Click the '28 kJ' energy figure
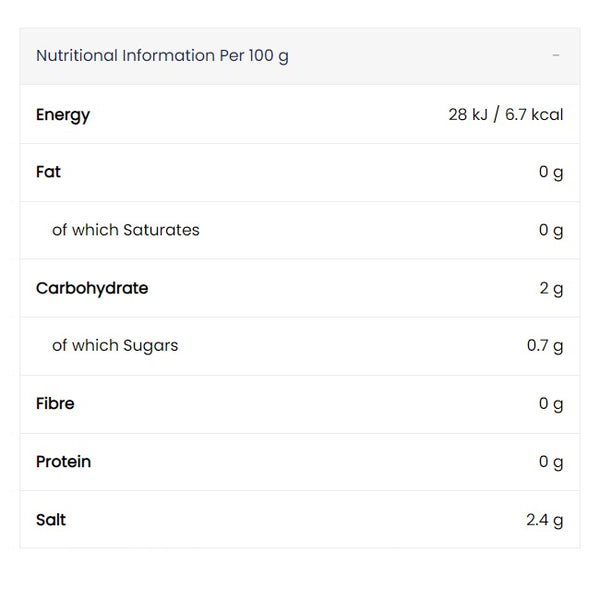The image size is (600, 600). (x=467, y=114)
